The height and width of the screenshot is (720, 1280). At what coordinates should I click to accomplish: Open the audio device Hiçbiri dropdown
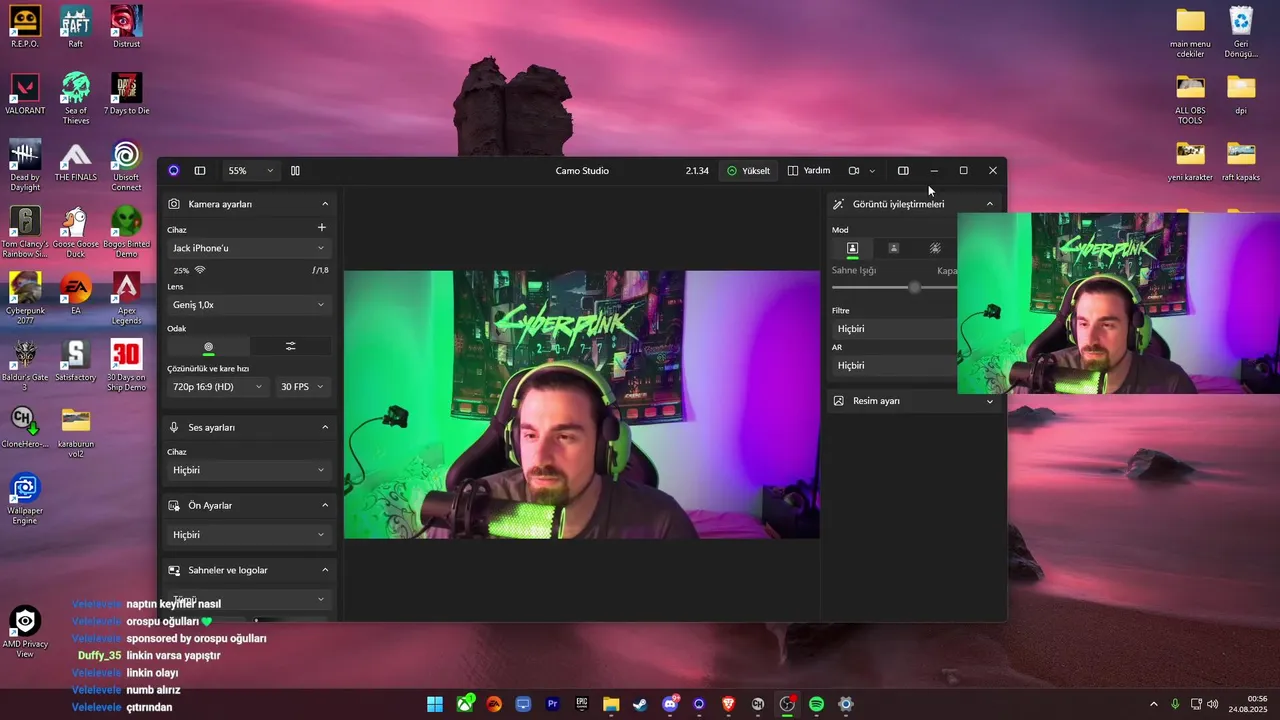click(249, 470)
